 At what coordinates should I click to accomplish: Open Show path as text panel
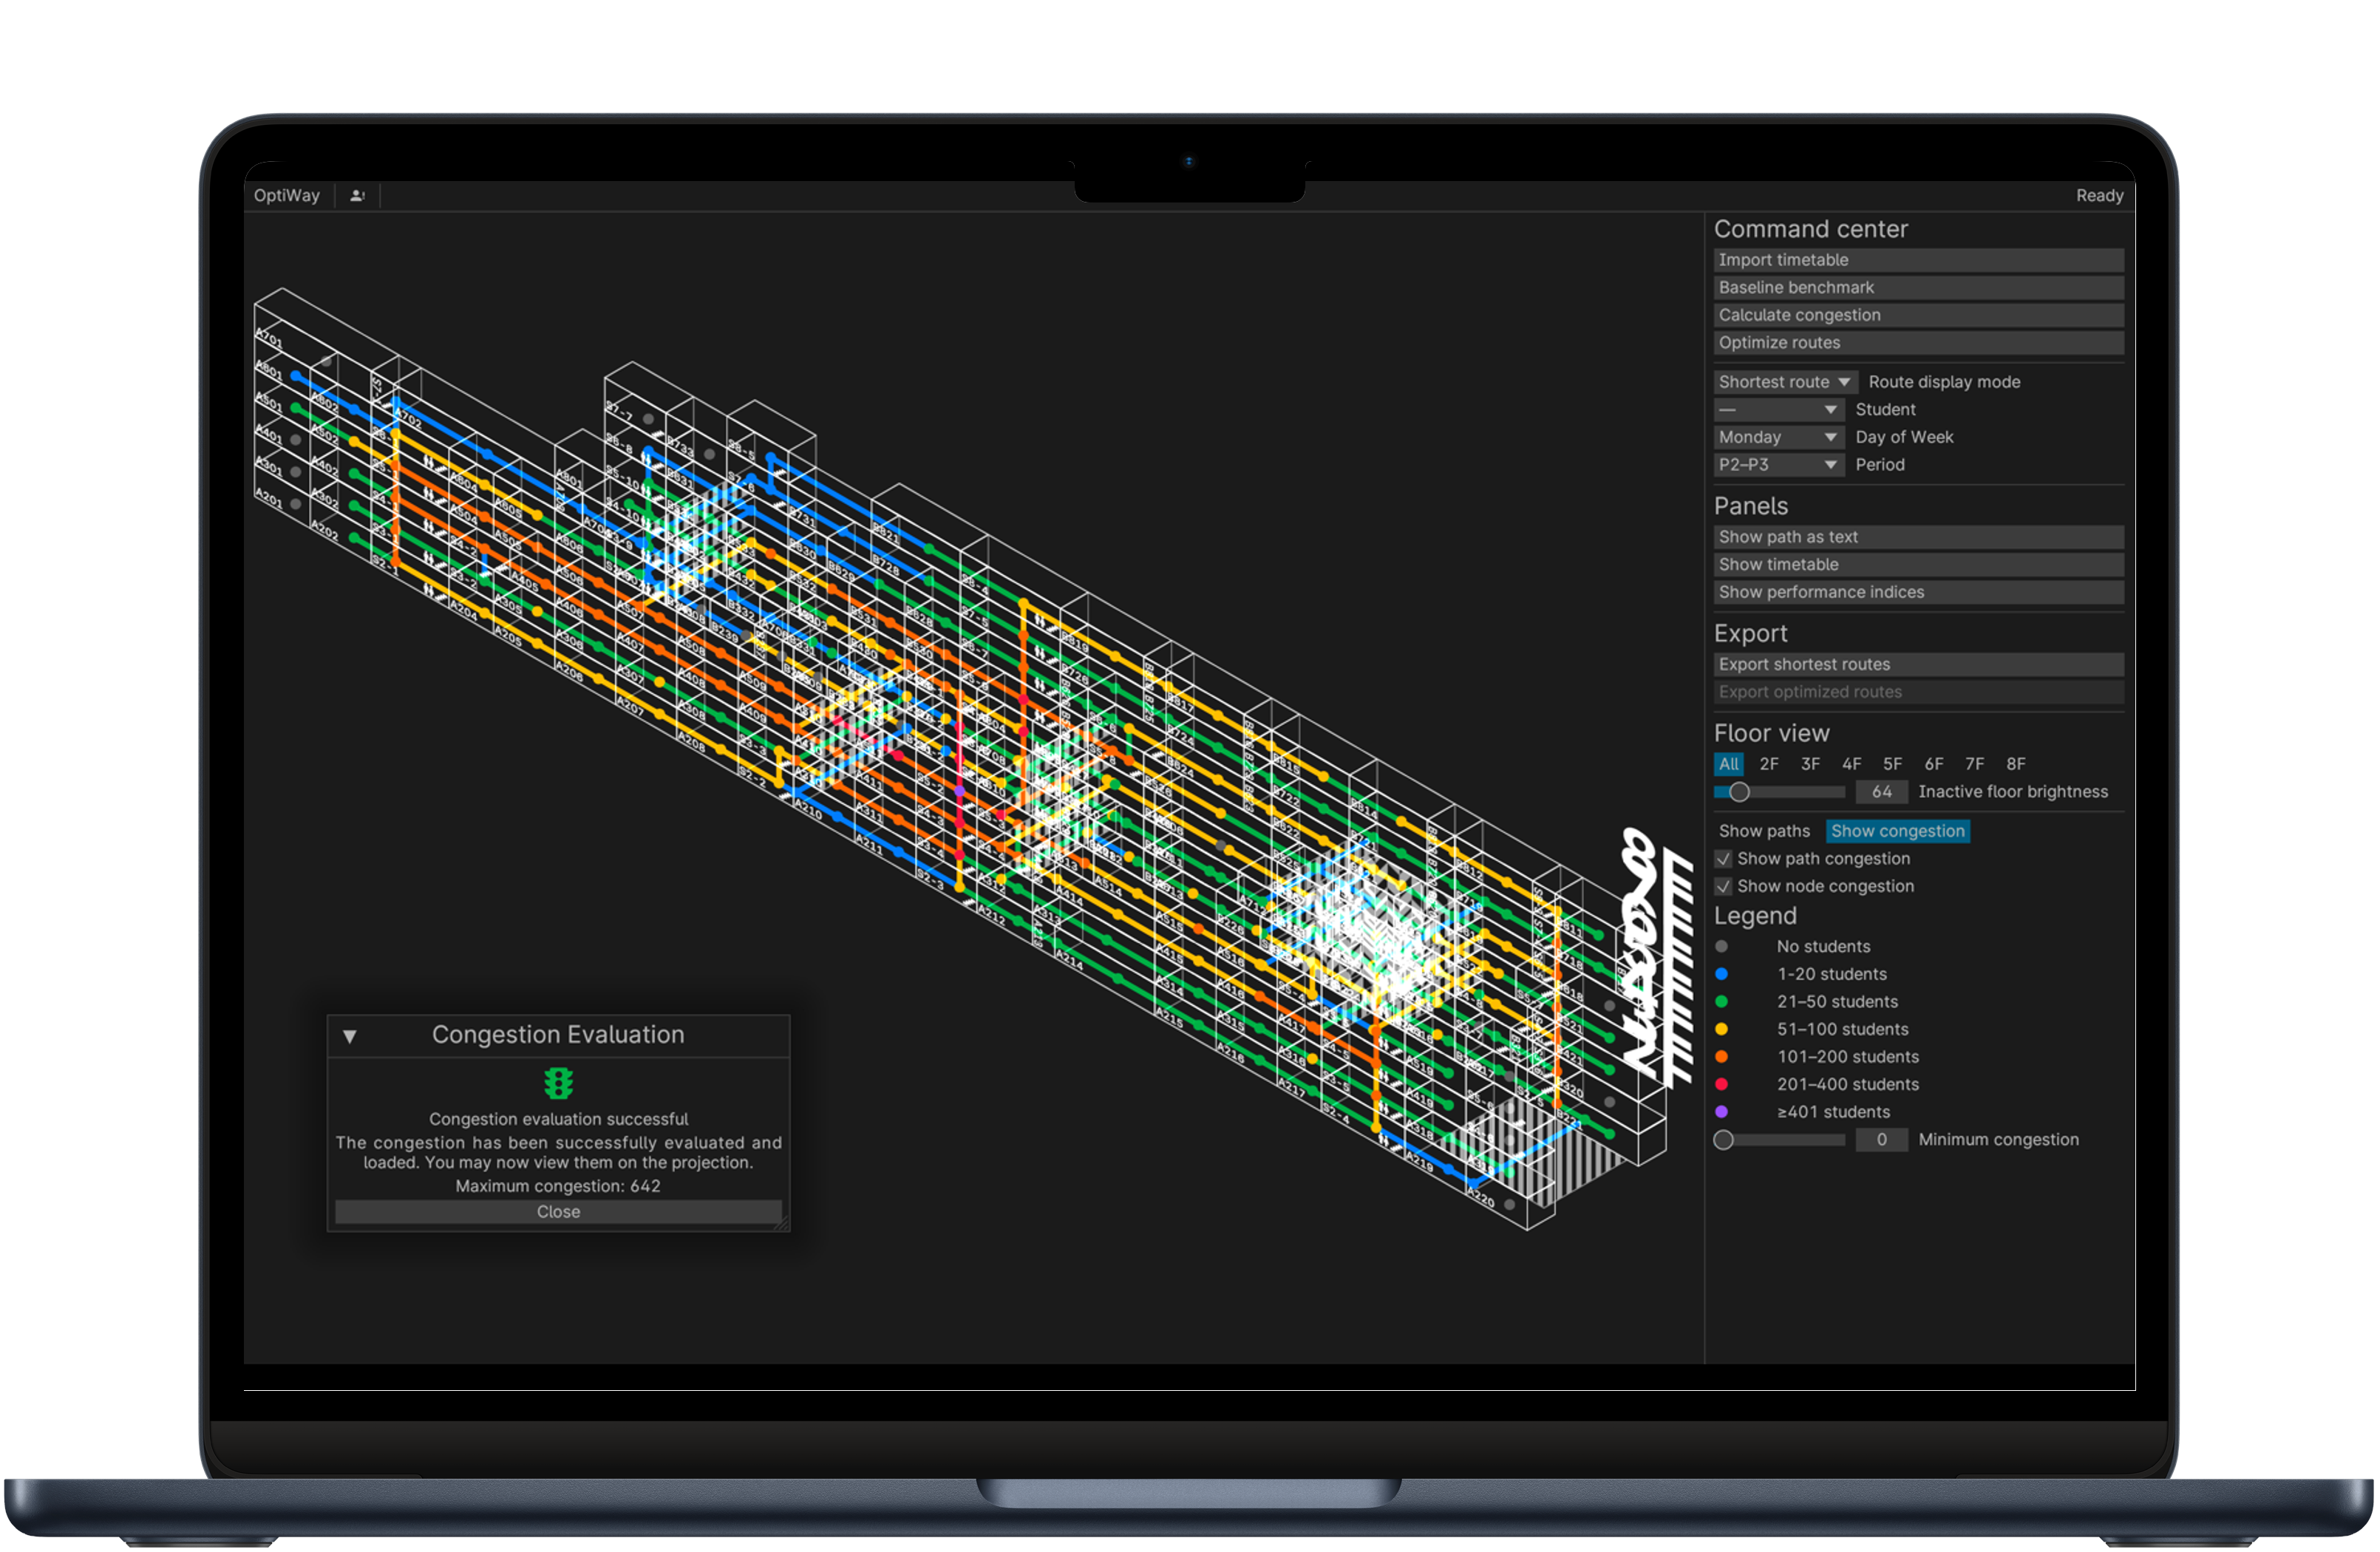click(x=1918, y=537)
